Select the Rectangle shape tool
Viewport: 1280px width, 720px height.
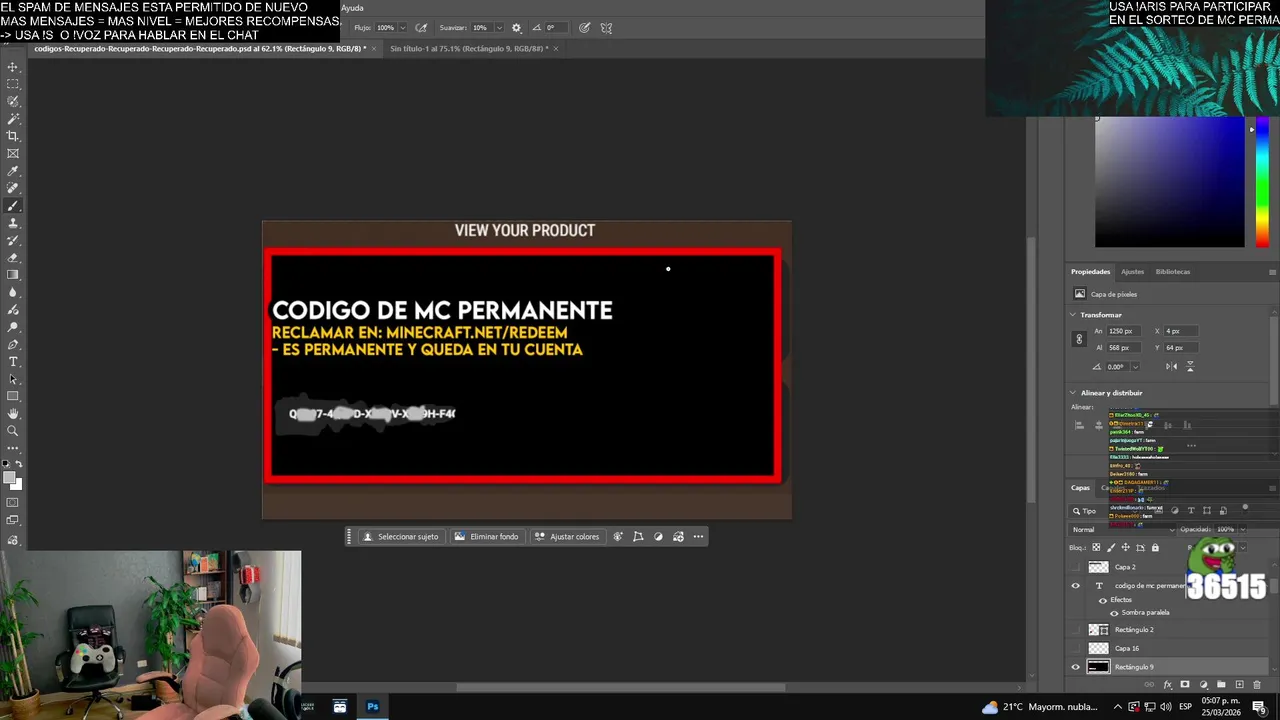coord(13,396)
